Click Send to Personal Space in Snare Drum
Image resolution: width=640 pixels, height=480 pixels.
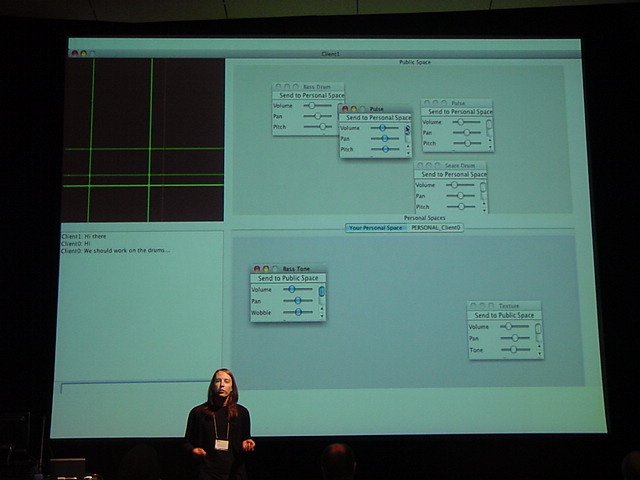[451, 174]
